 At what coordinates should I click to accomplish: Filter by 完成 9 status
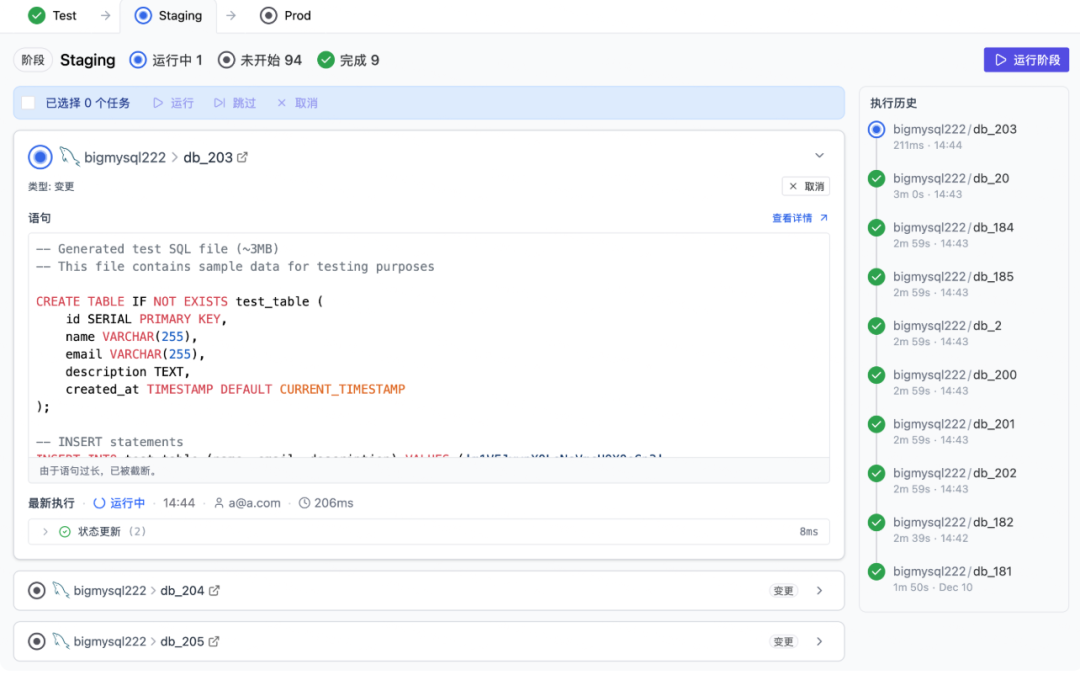(x=349, y=60)
